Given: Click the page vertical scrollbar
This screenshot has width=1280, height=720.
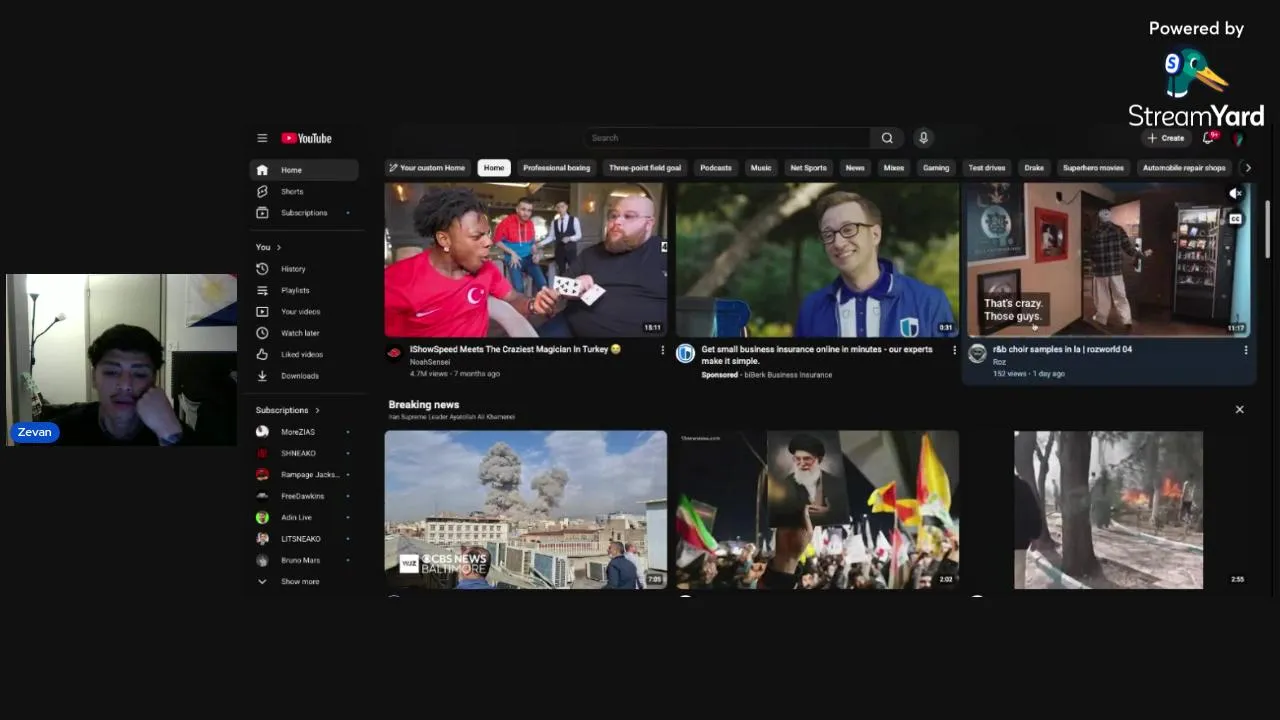Looking at the screenshot, I should (1267, 228).
